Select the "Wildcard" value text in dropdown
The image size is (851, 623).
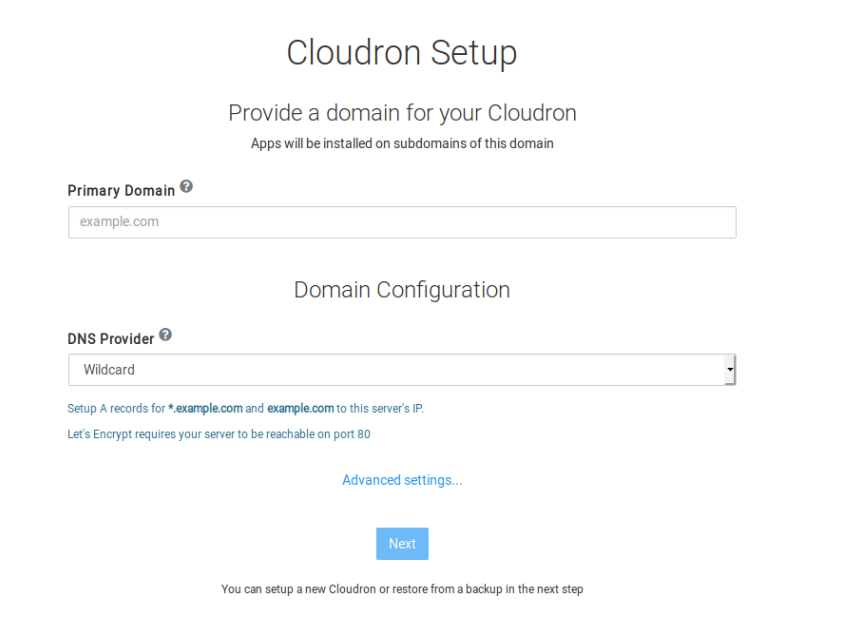click(x=109, y=370)
